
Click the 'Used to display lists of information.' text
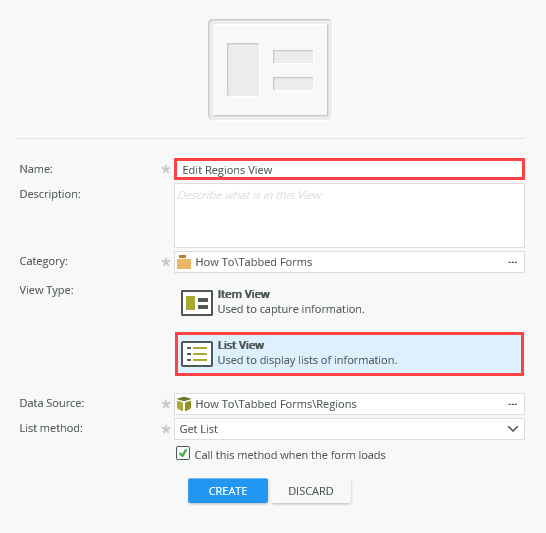pyautogui.click(x=307, y=360)
